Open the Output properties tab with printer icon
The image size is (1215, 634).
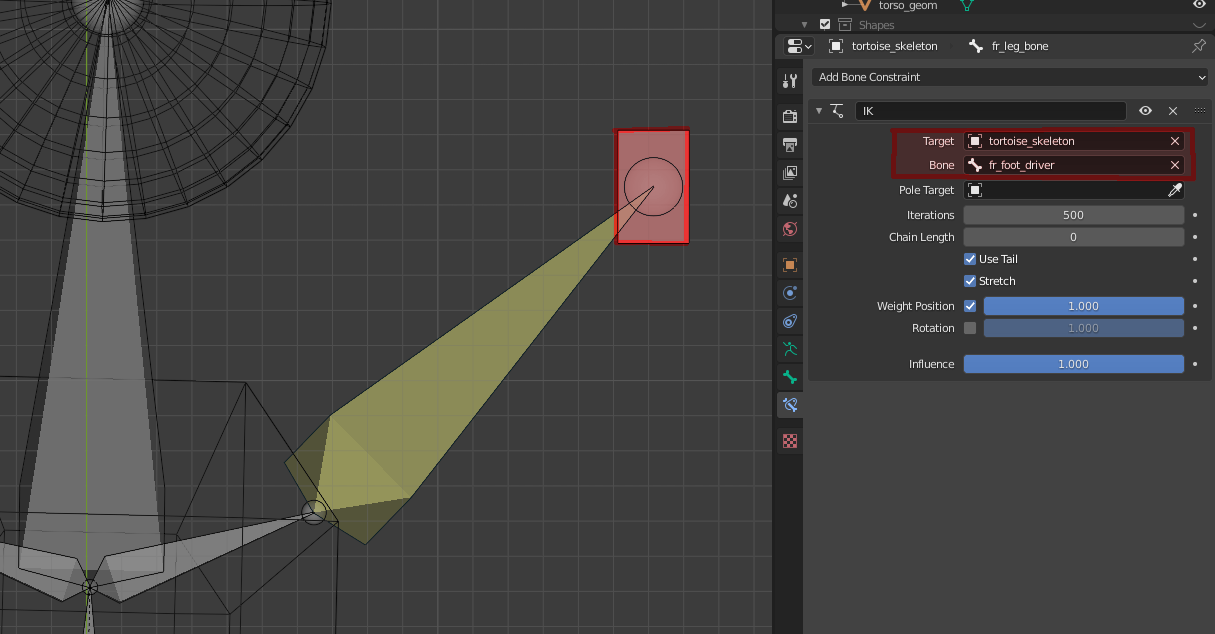[789, 144]
